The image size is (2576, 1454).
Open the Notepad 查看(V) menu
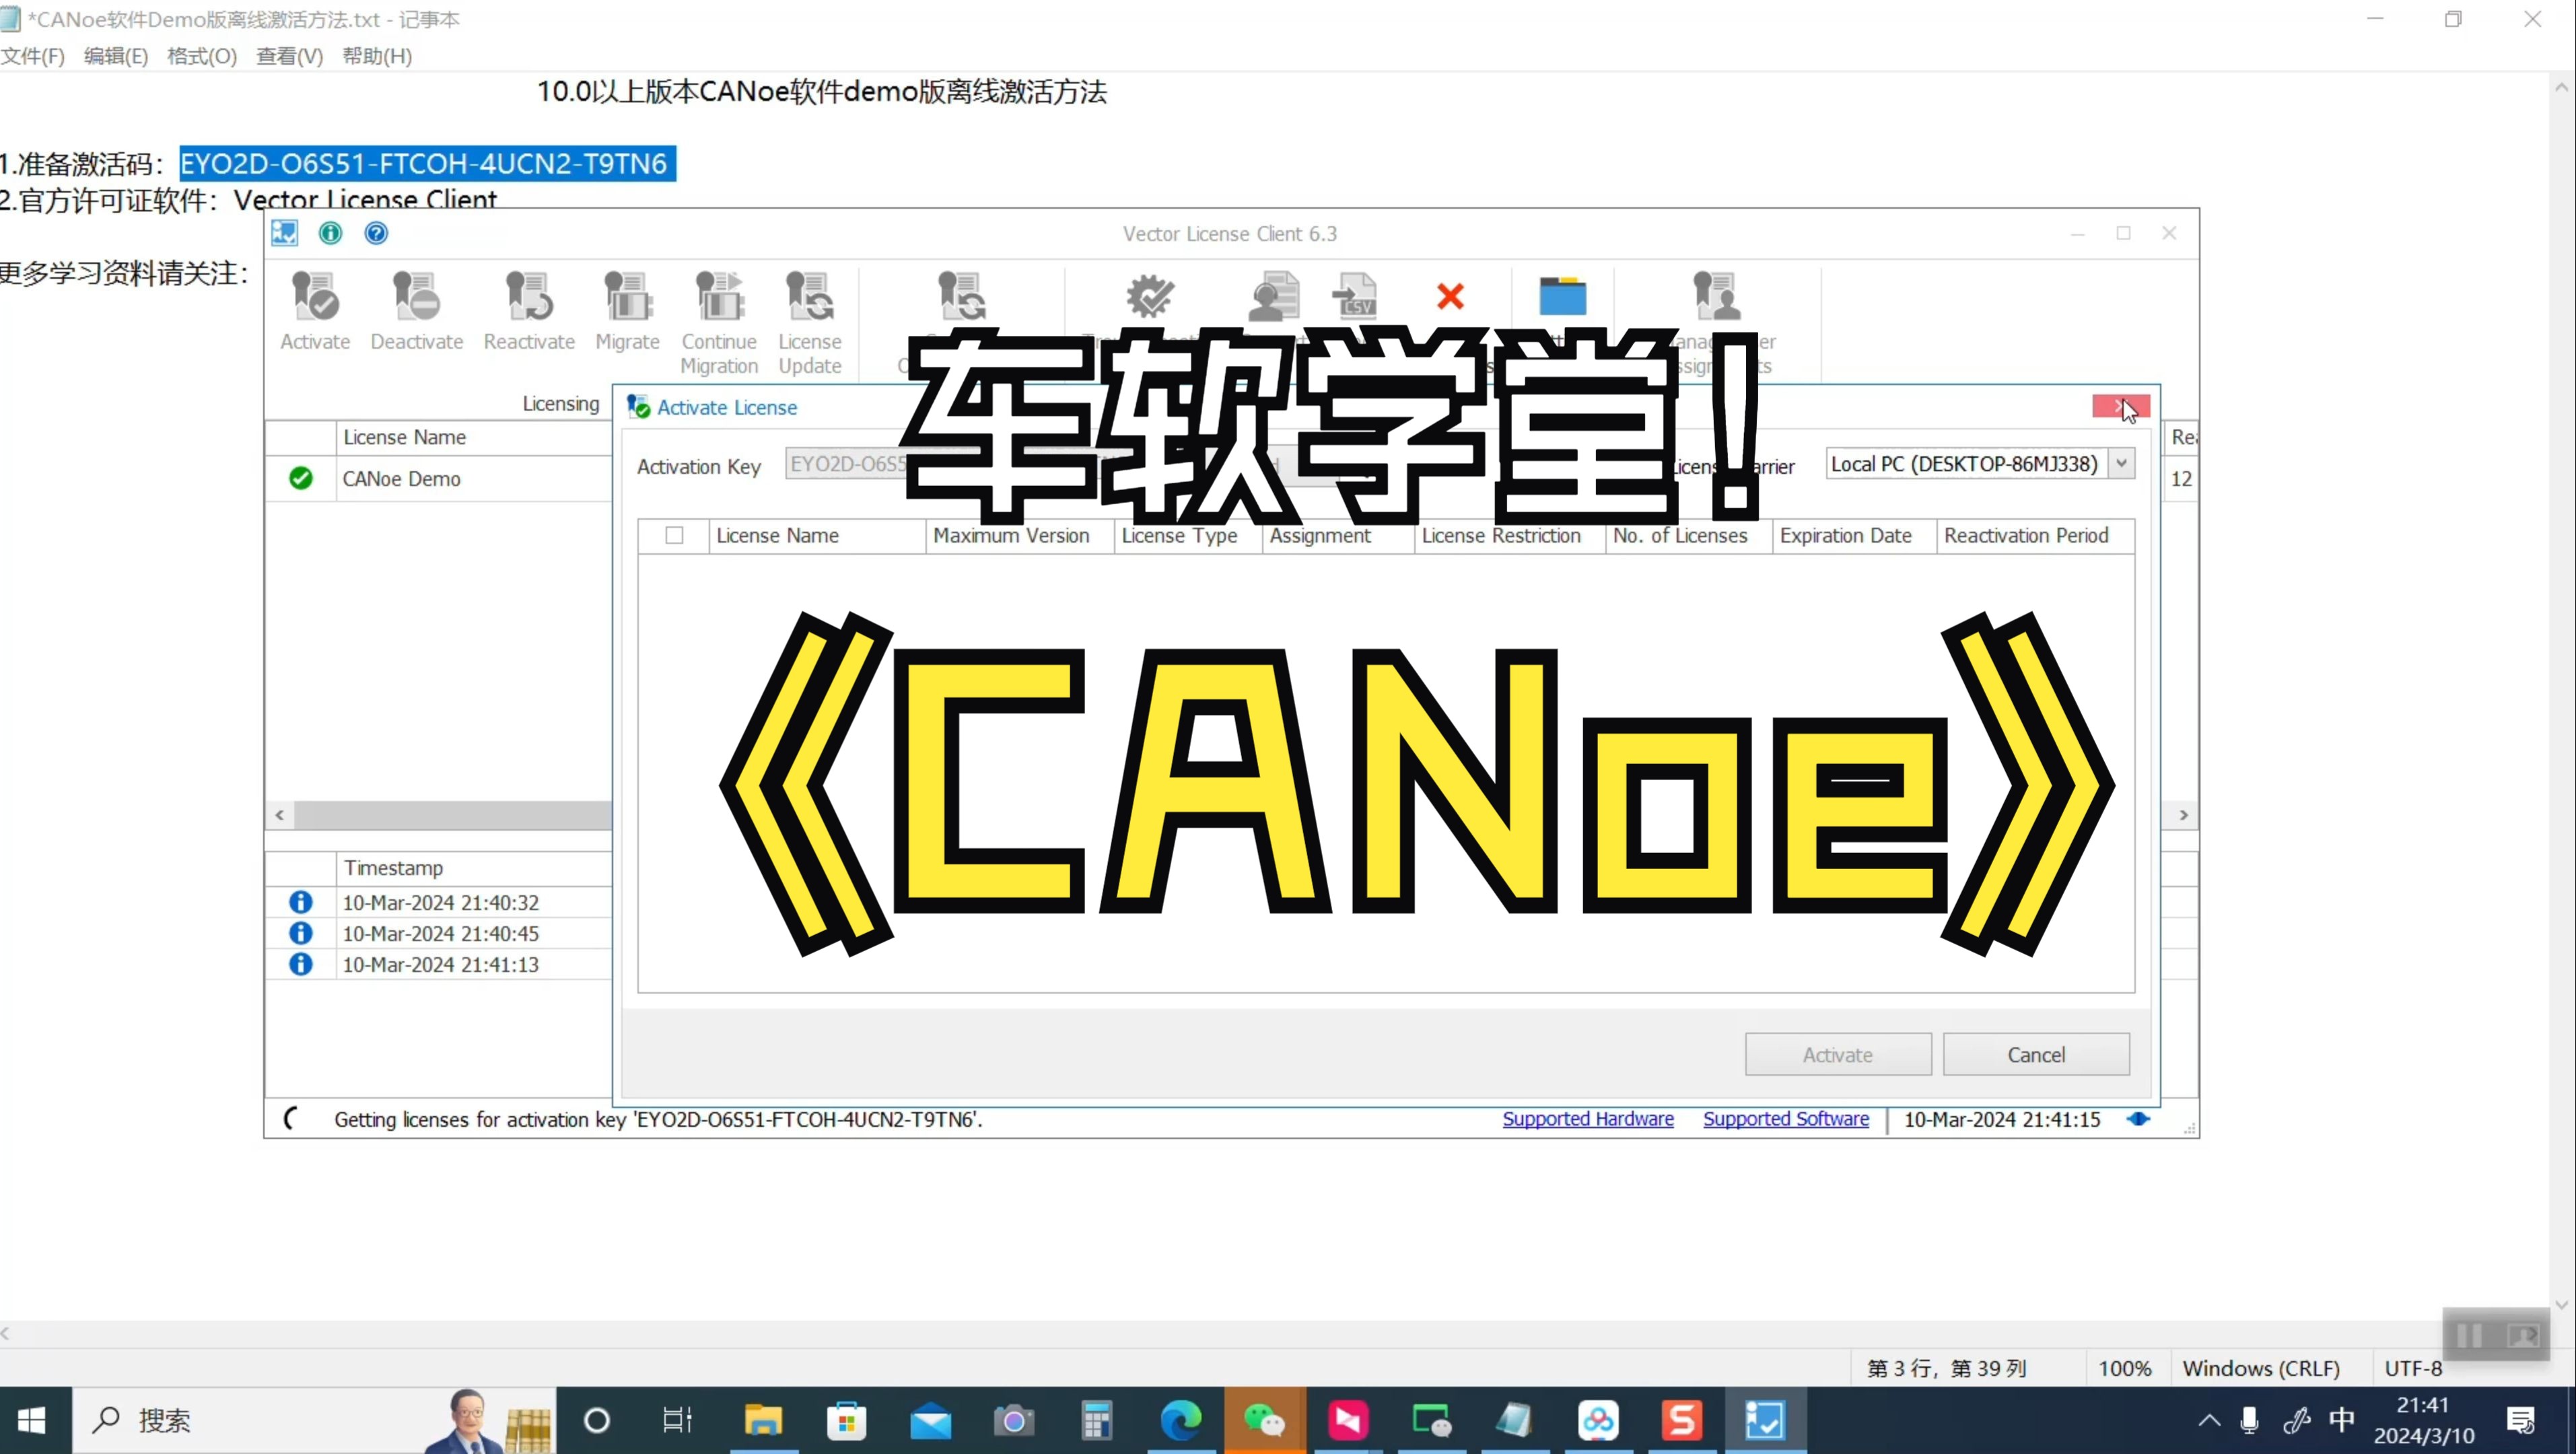click(x=289, y=56)
